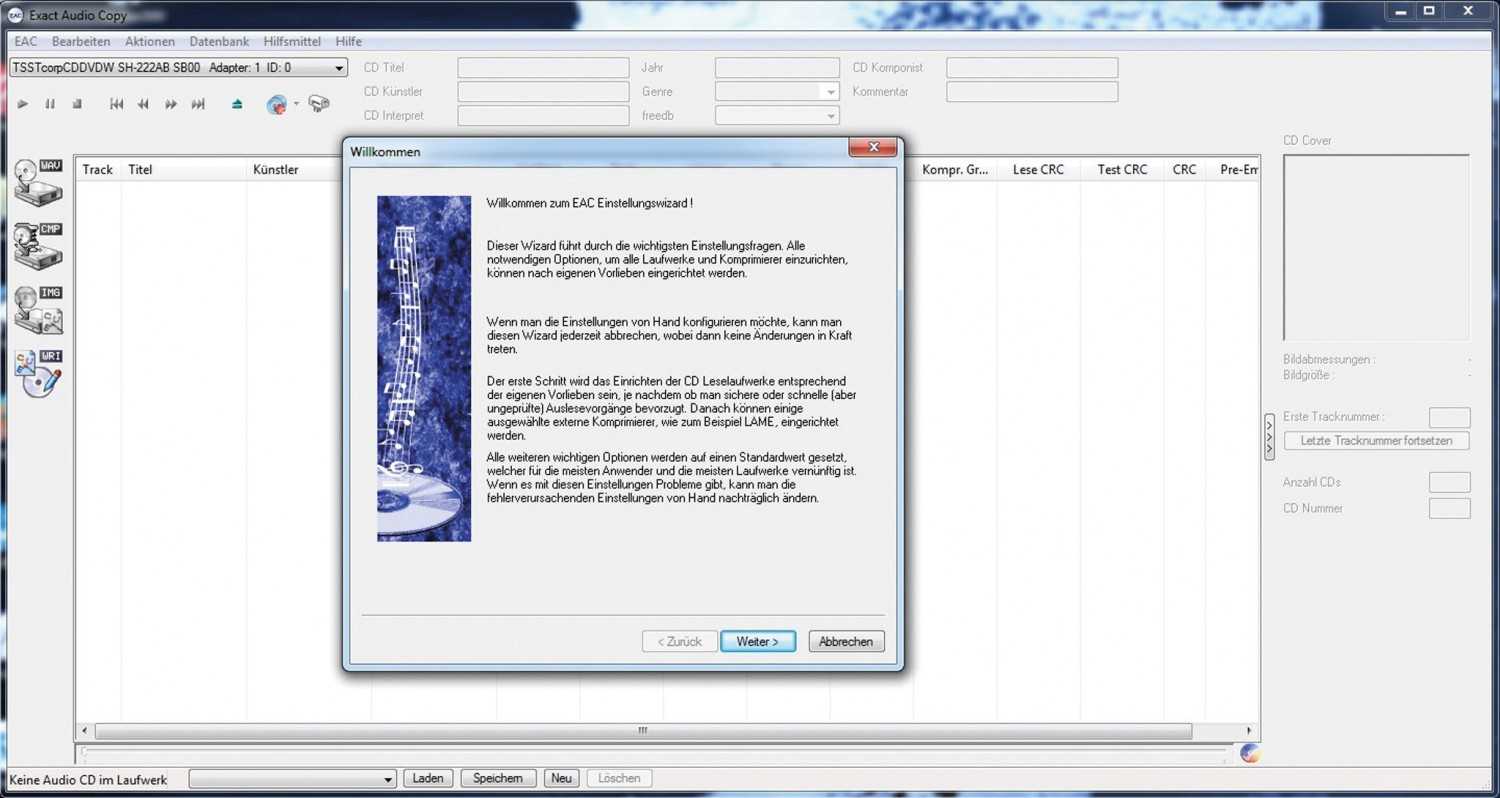Image resolution: width=1500 pixels, height=798 pixels.
Task: Open the Hilfsmittel menu
Action: (292, 42)
